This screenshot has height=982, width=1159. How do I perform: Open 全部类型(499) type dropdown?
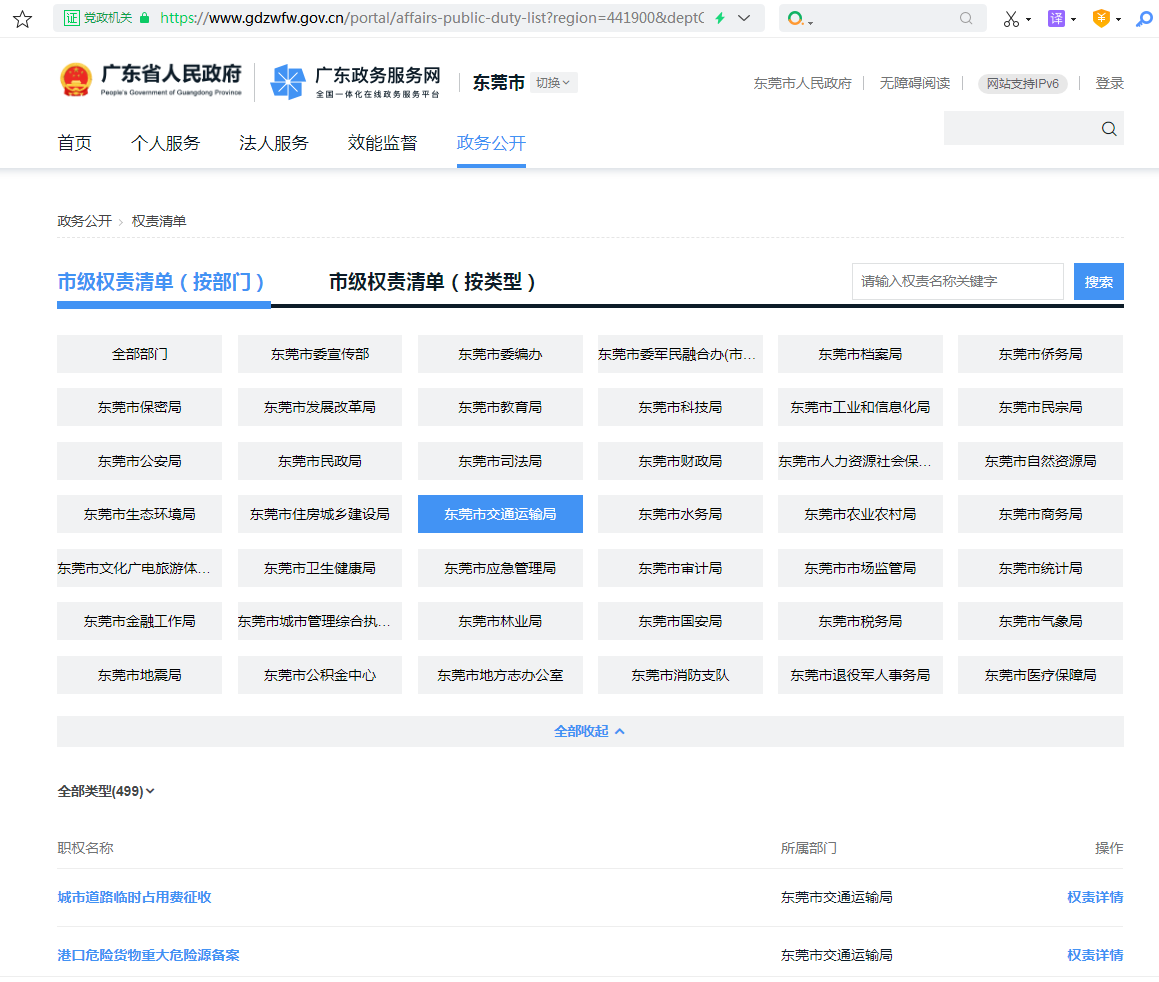[x=106, y=791]
